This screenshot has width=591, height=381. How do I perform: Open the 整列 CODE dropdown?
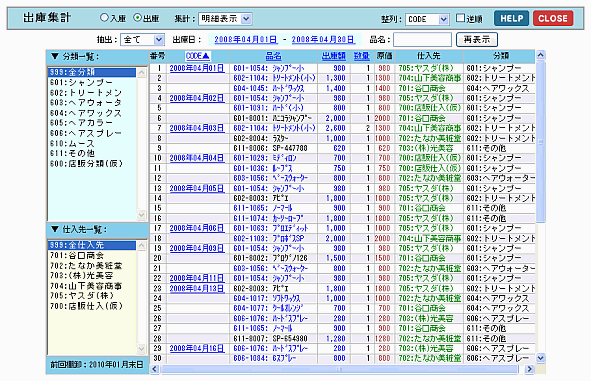[427, 19]
